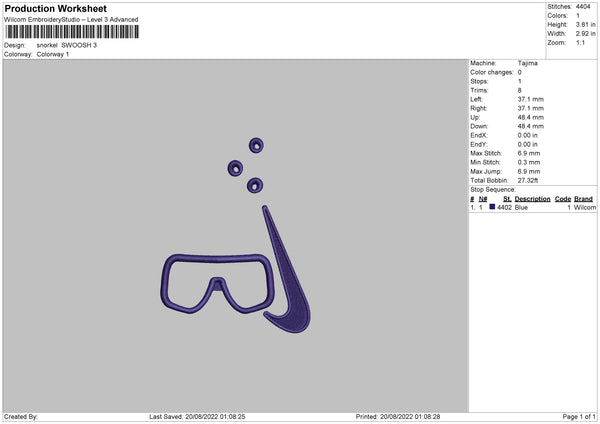600x424 pixels.
Task: Click the 'Color changes:' label
Action: click(x=492, y=72)
